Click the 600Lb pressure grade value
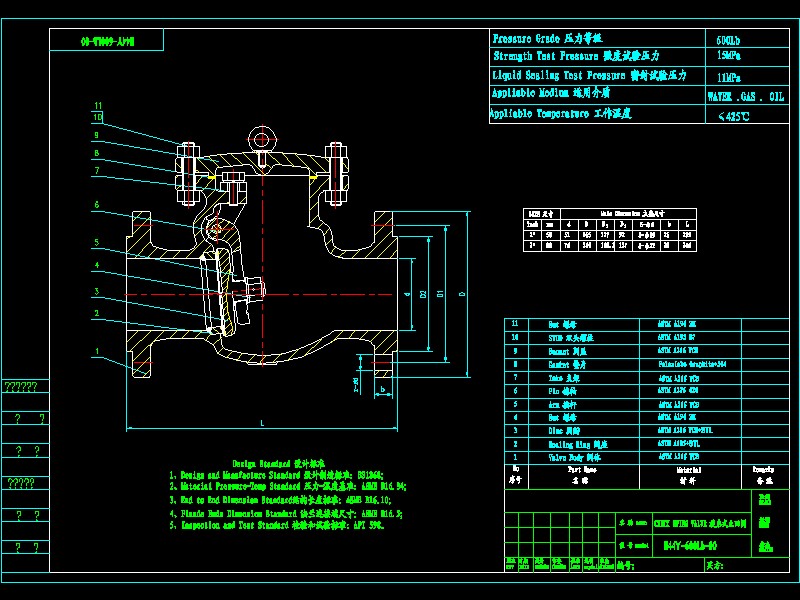This screenshot has height=600, width=800. coord(728,40)
